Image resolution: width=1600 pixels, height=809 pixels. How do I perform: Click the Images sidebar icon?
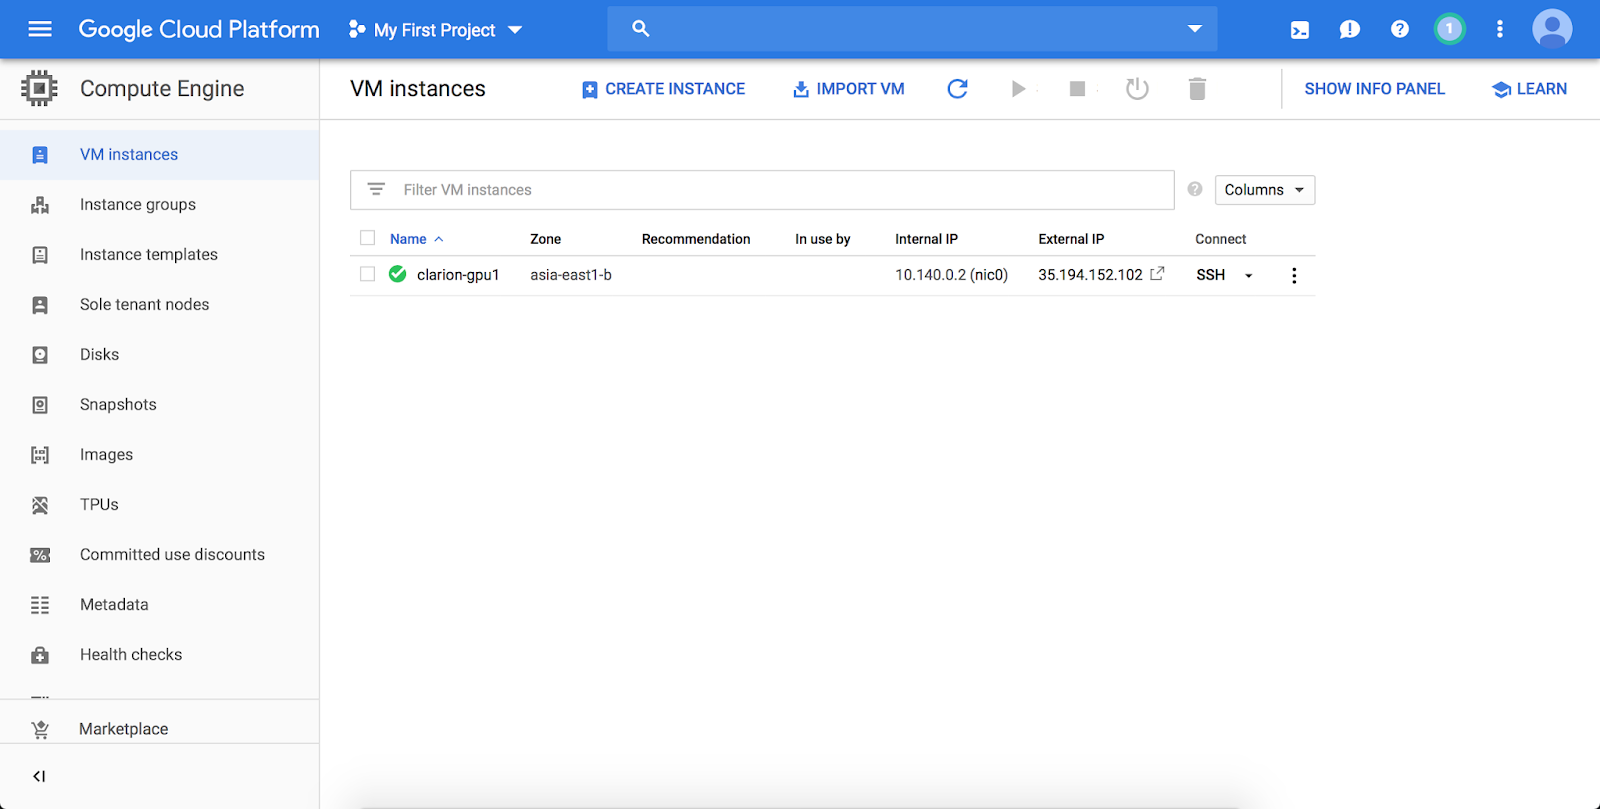pyautogui.click(x=40, y=455)
